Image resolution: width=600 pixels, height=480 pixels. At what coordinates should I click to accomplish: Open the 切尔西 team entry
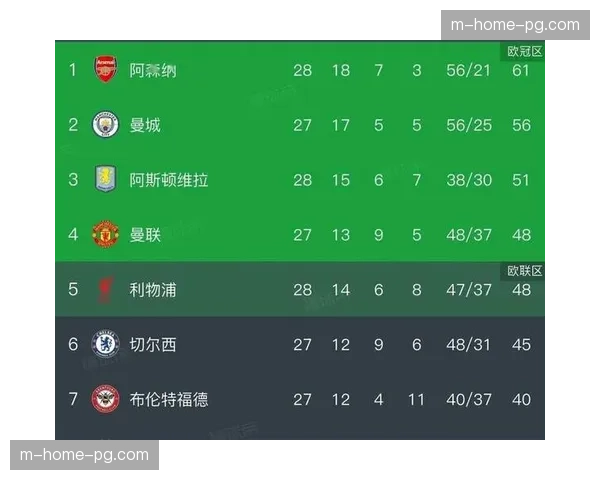[x=153, y=345]
